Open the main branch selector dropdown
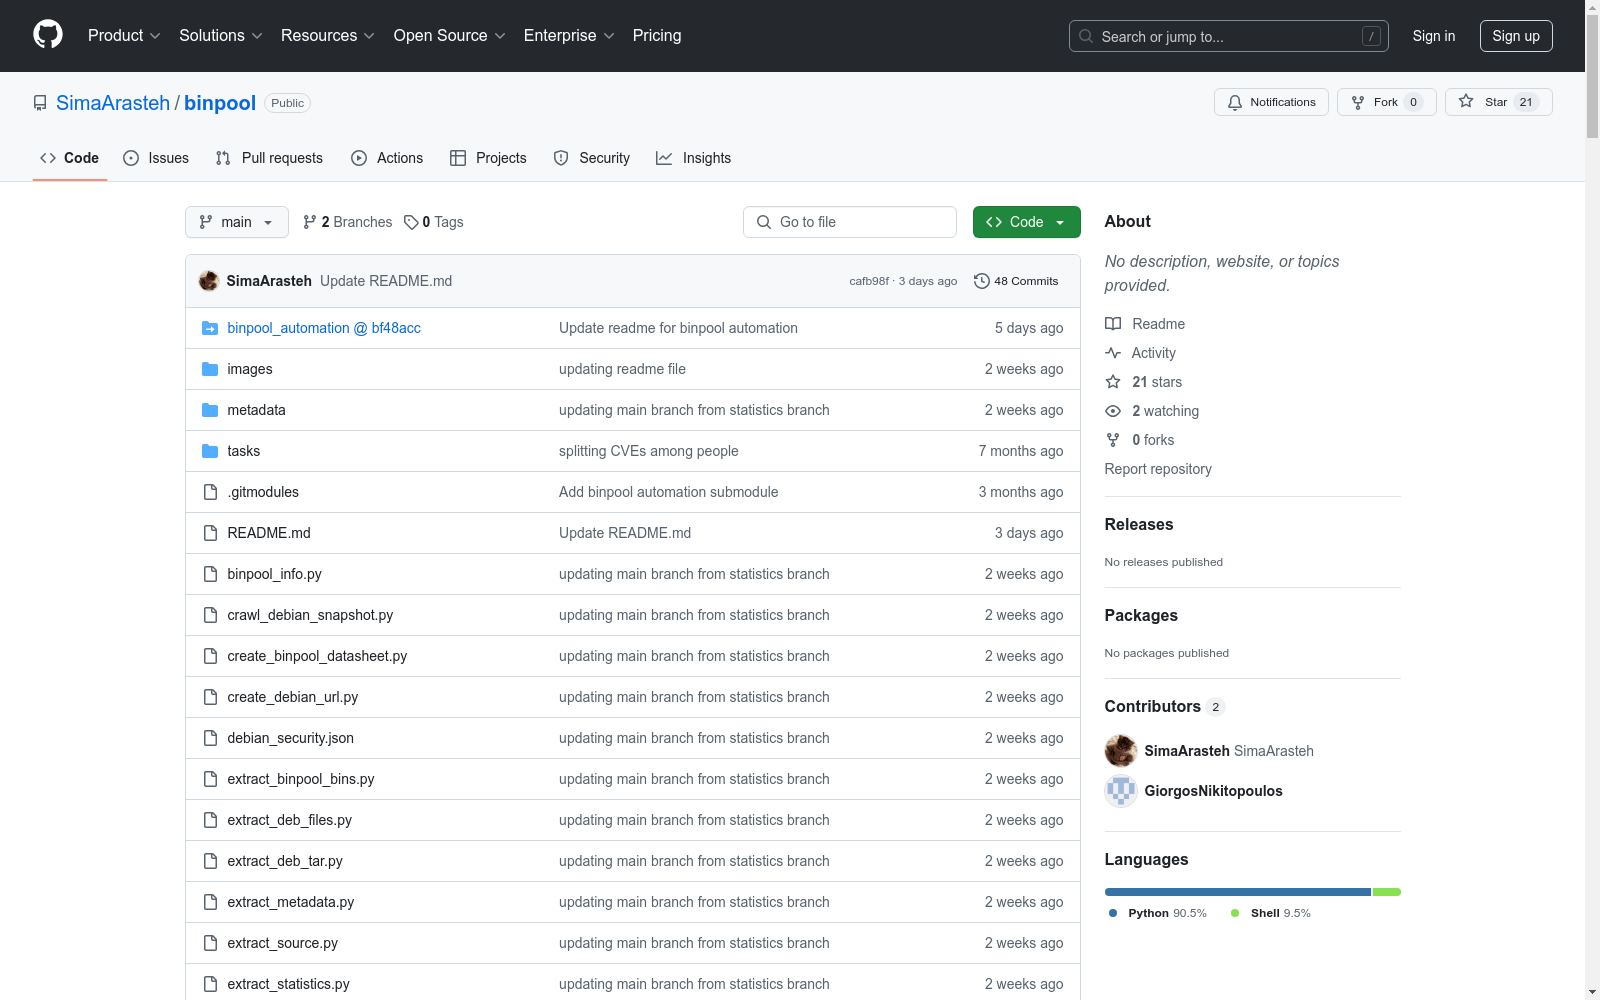 tap(237, 222)
